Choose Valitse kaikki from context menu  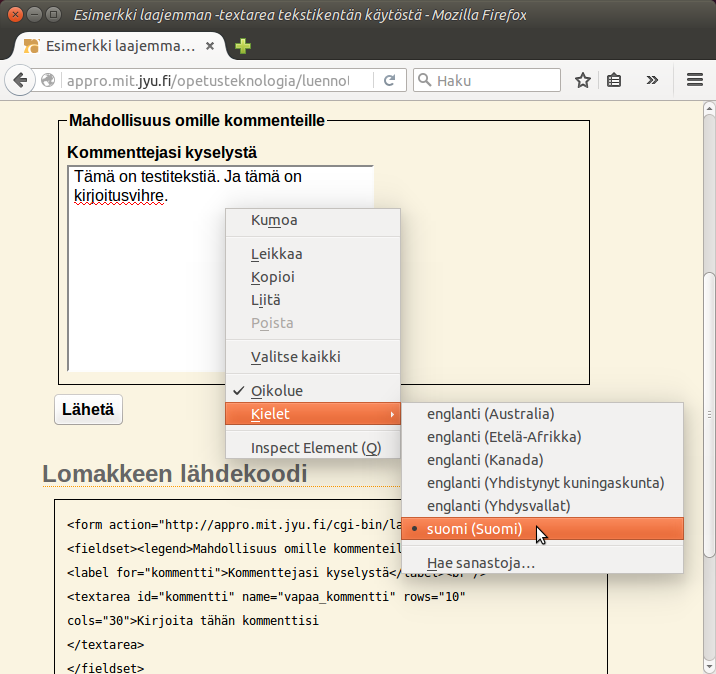(x=296, y=357)
